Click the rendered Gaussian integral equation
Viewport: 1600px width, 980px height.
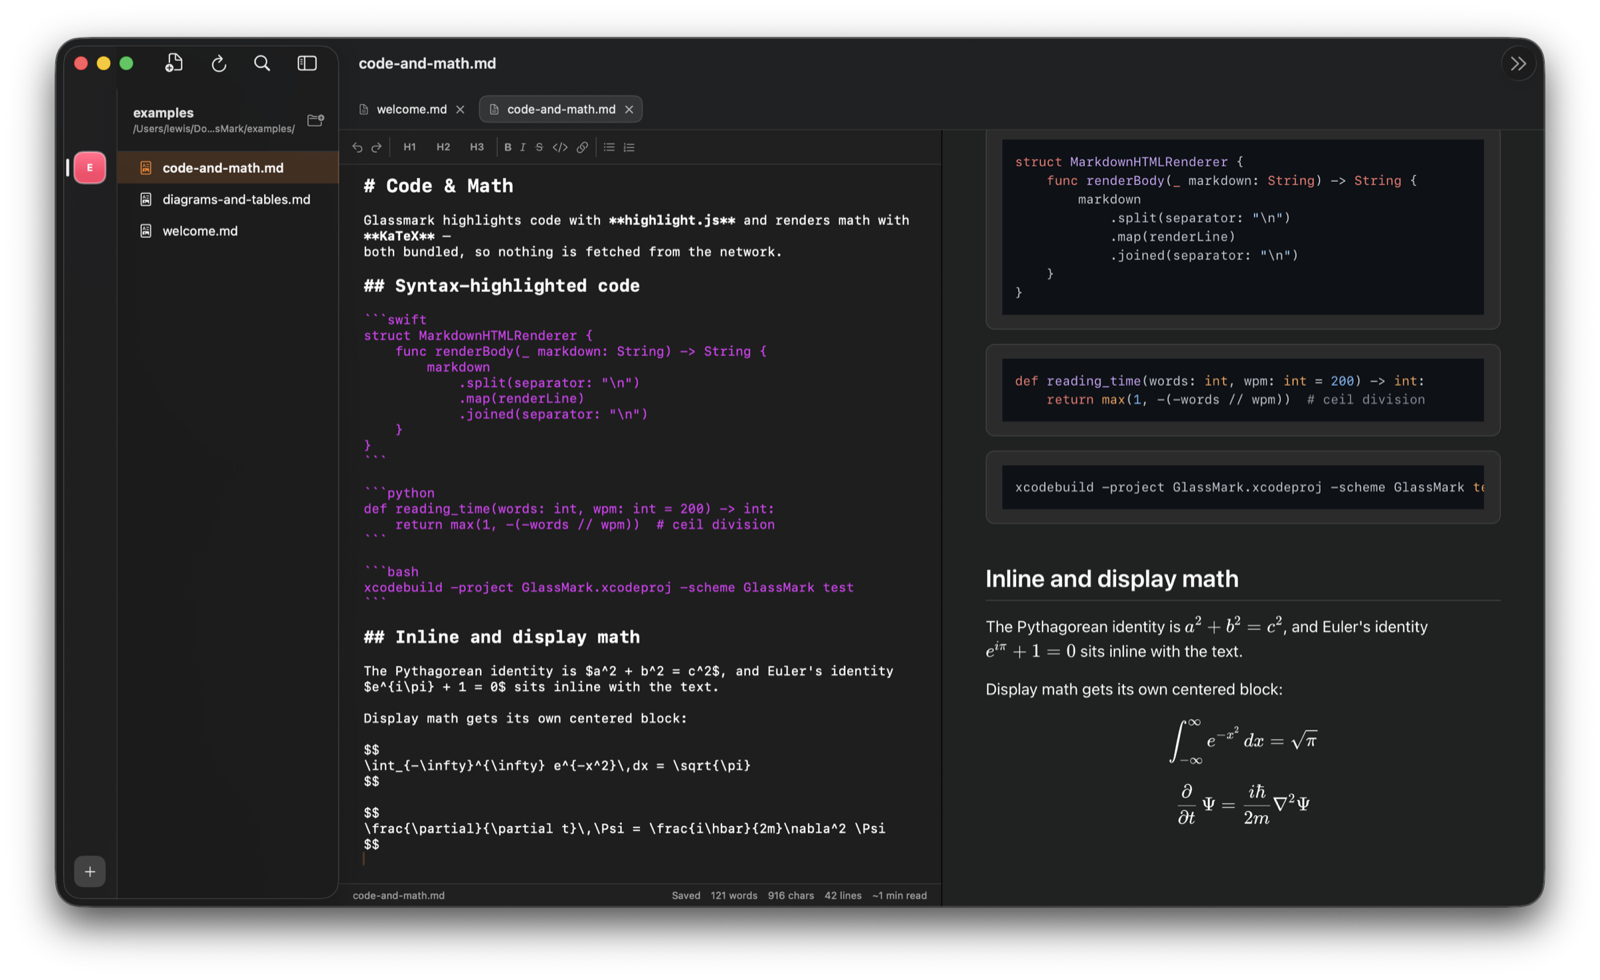1243,741
